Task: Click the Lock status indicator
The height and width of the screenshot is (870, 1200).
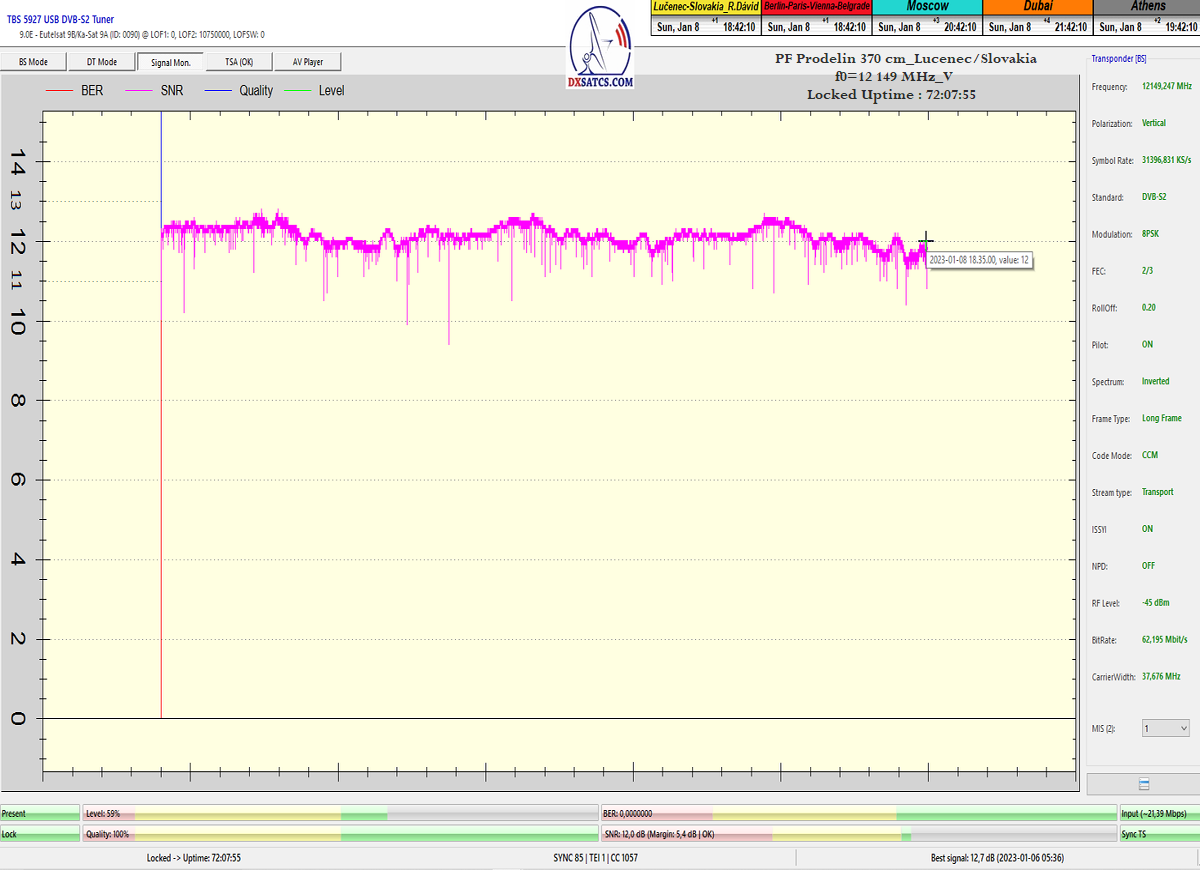Action: click(x=40, y=833)
